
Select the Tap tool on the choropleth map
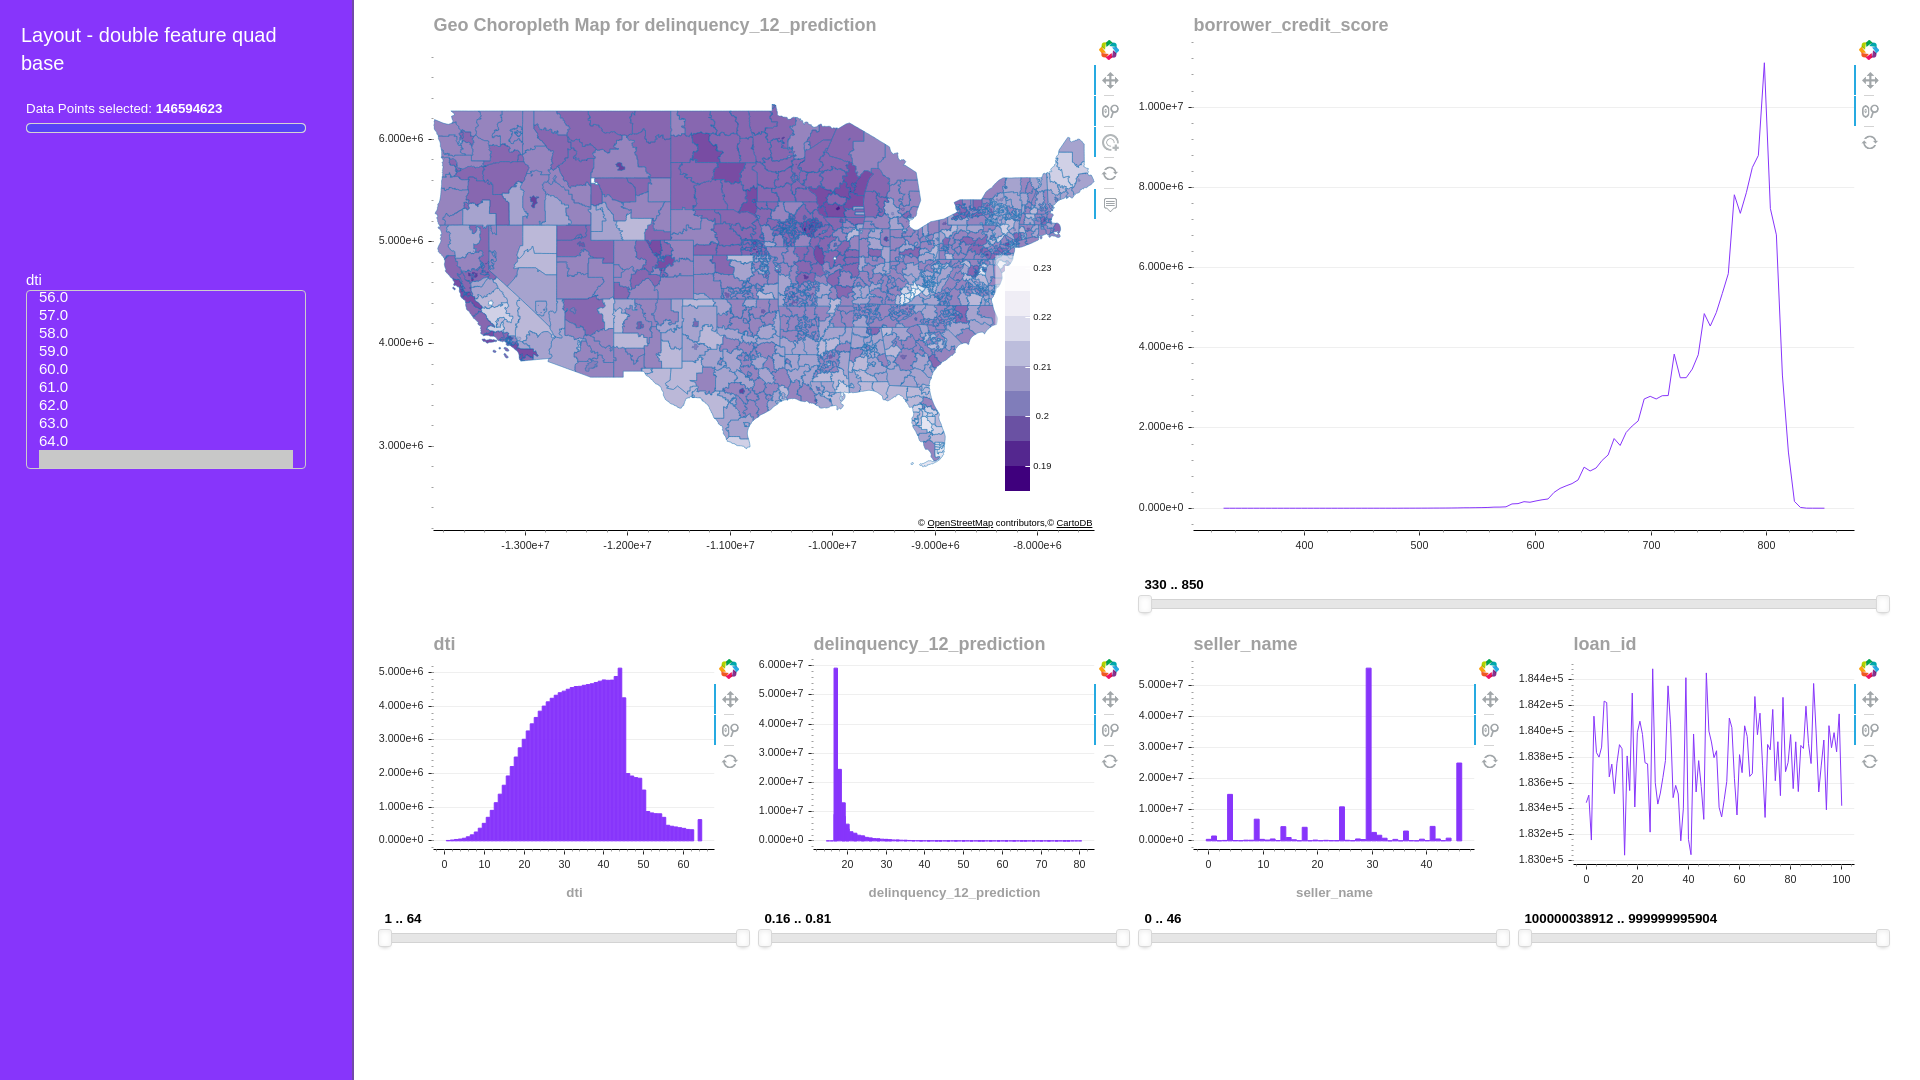tap(1110, 143)
